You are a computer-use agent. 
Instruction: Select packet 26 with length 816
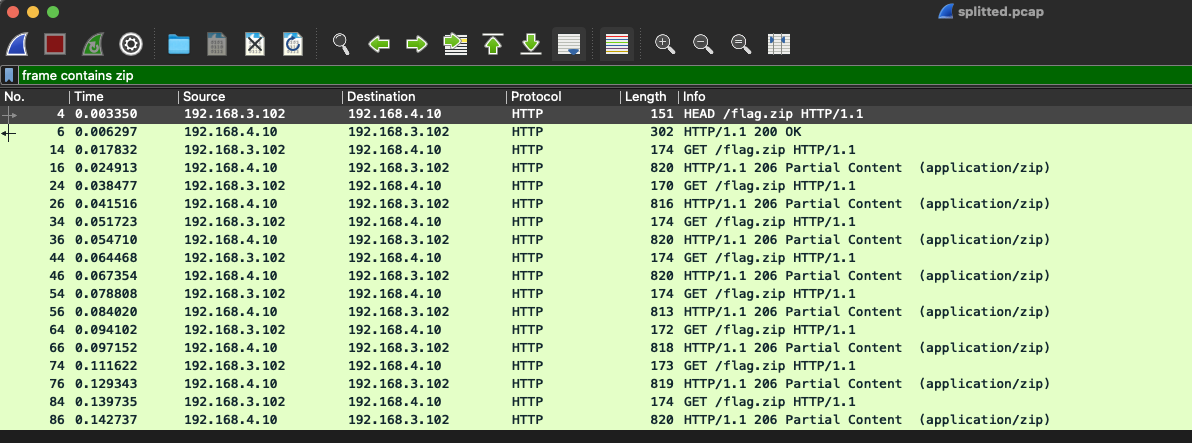coord(596,204)
